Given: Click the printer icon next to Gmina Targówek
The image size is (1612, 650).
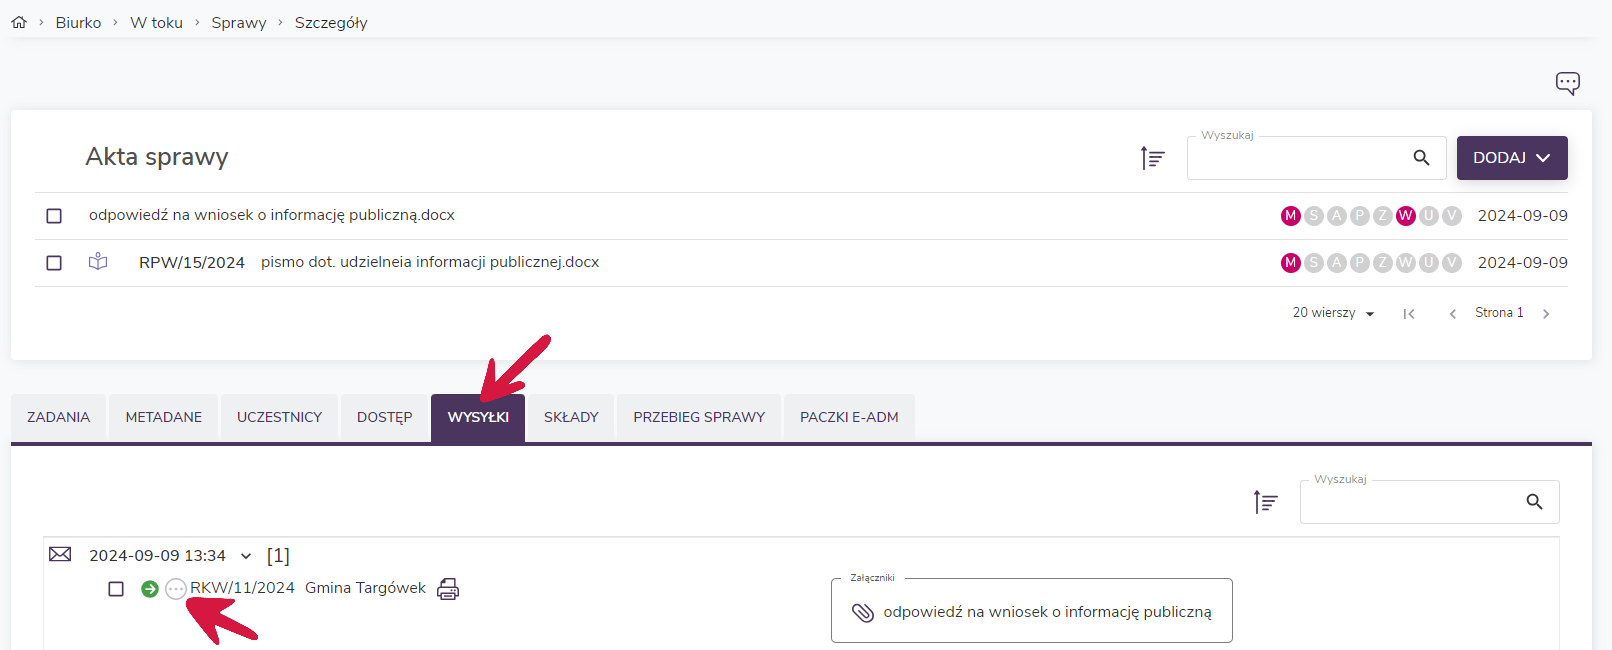Looking at the screenshot, I should point(448,589).
